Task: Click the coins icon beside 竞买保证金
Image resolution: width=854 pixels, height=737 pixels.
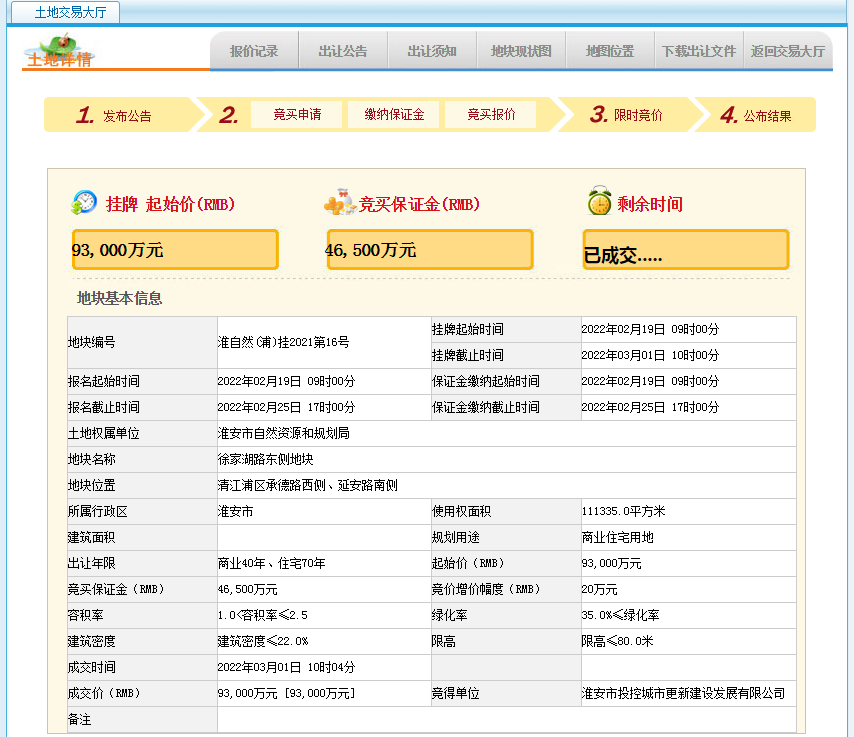Action: pyautogui.click(x=338, y=202)
